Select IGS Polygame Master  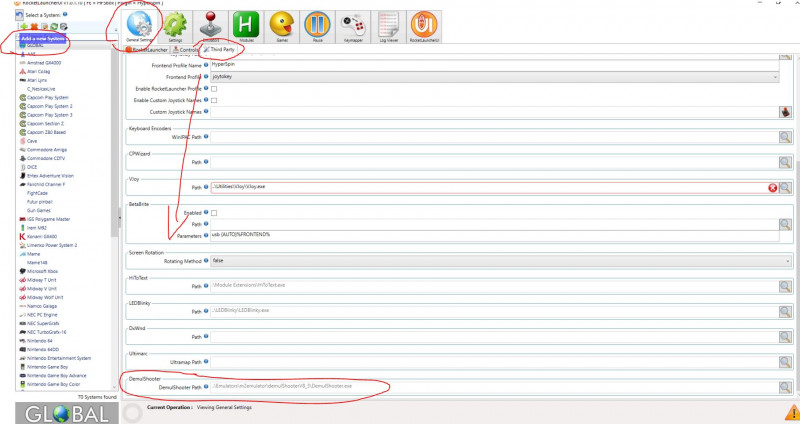tap(48, 219)
